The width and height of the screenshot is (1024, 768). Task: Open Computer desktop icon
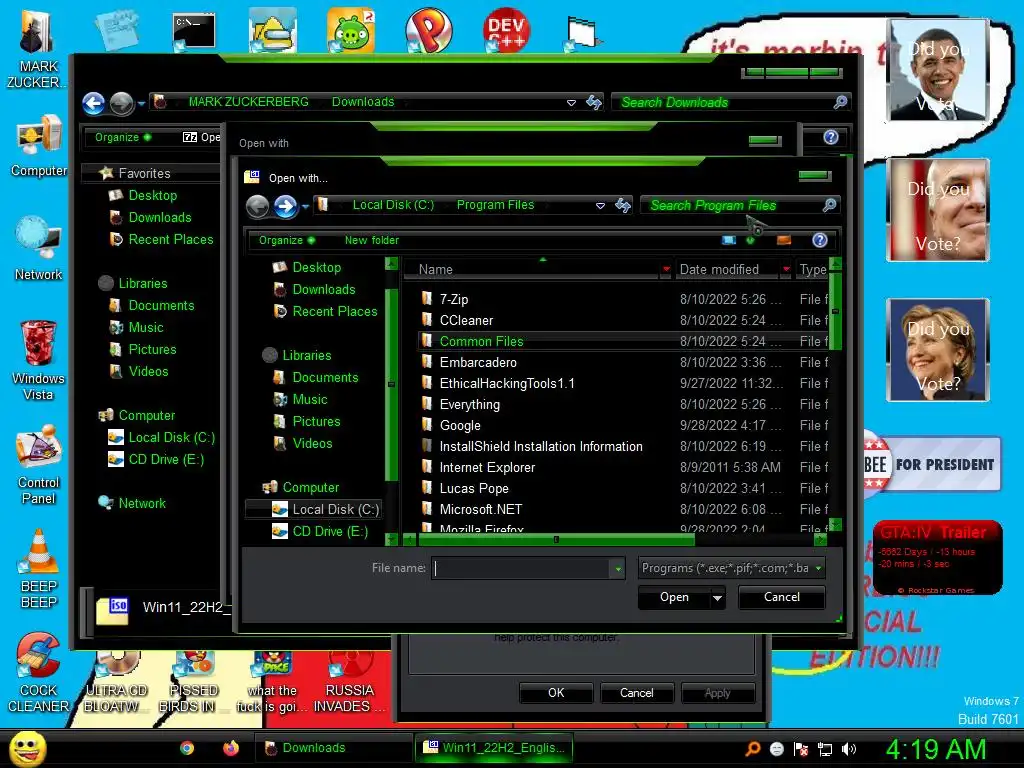coord(39,146)
